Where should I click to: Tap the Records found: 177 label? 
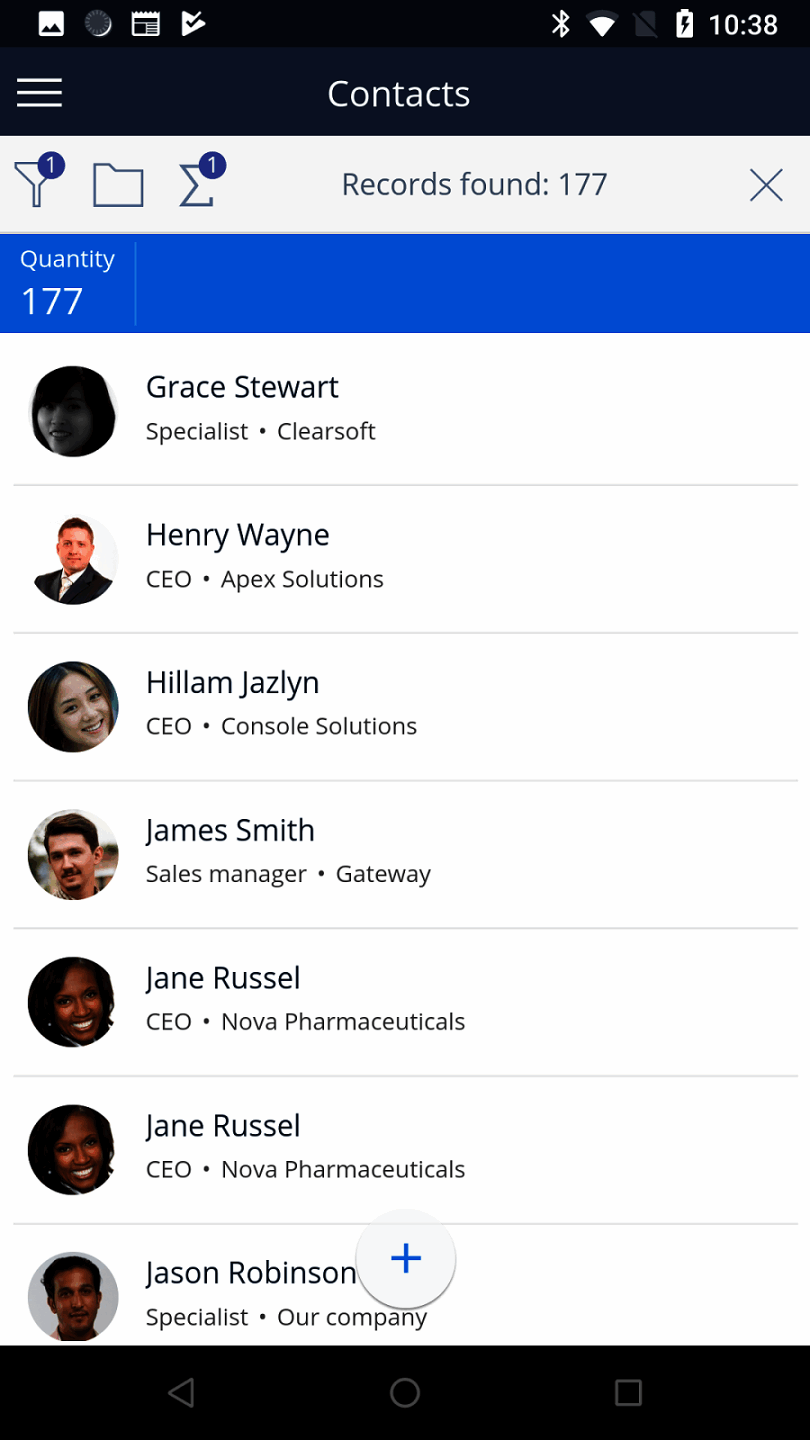point(474,185)
